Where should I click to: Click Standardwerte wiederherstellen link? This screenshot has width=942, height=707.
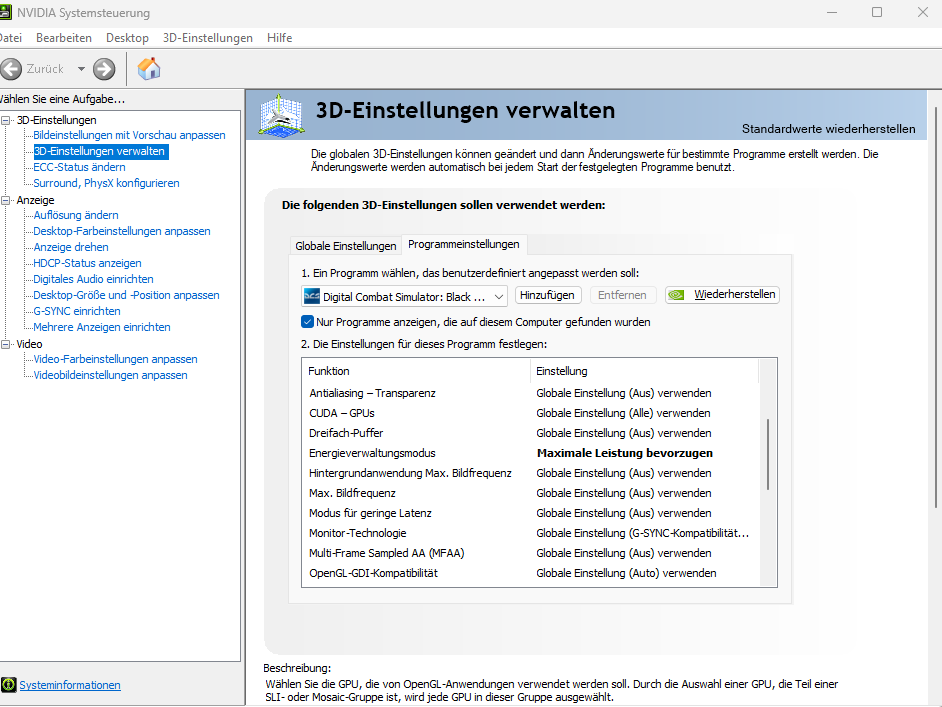(828, 129)
